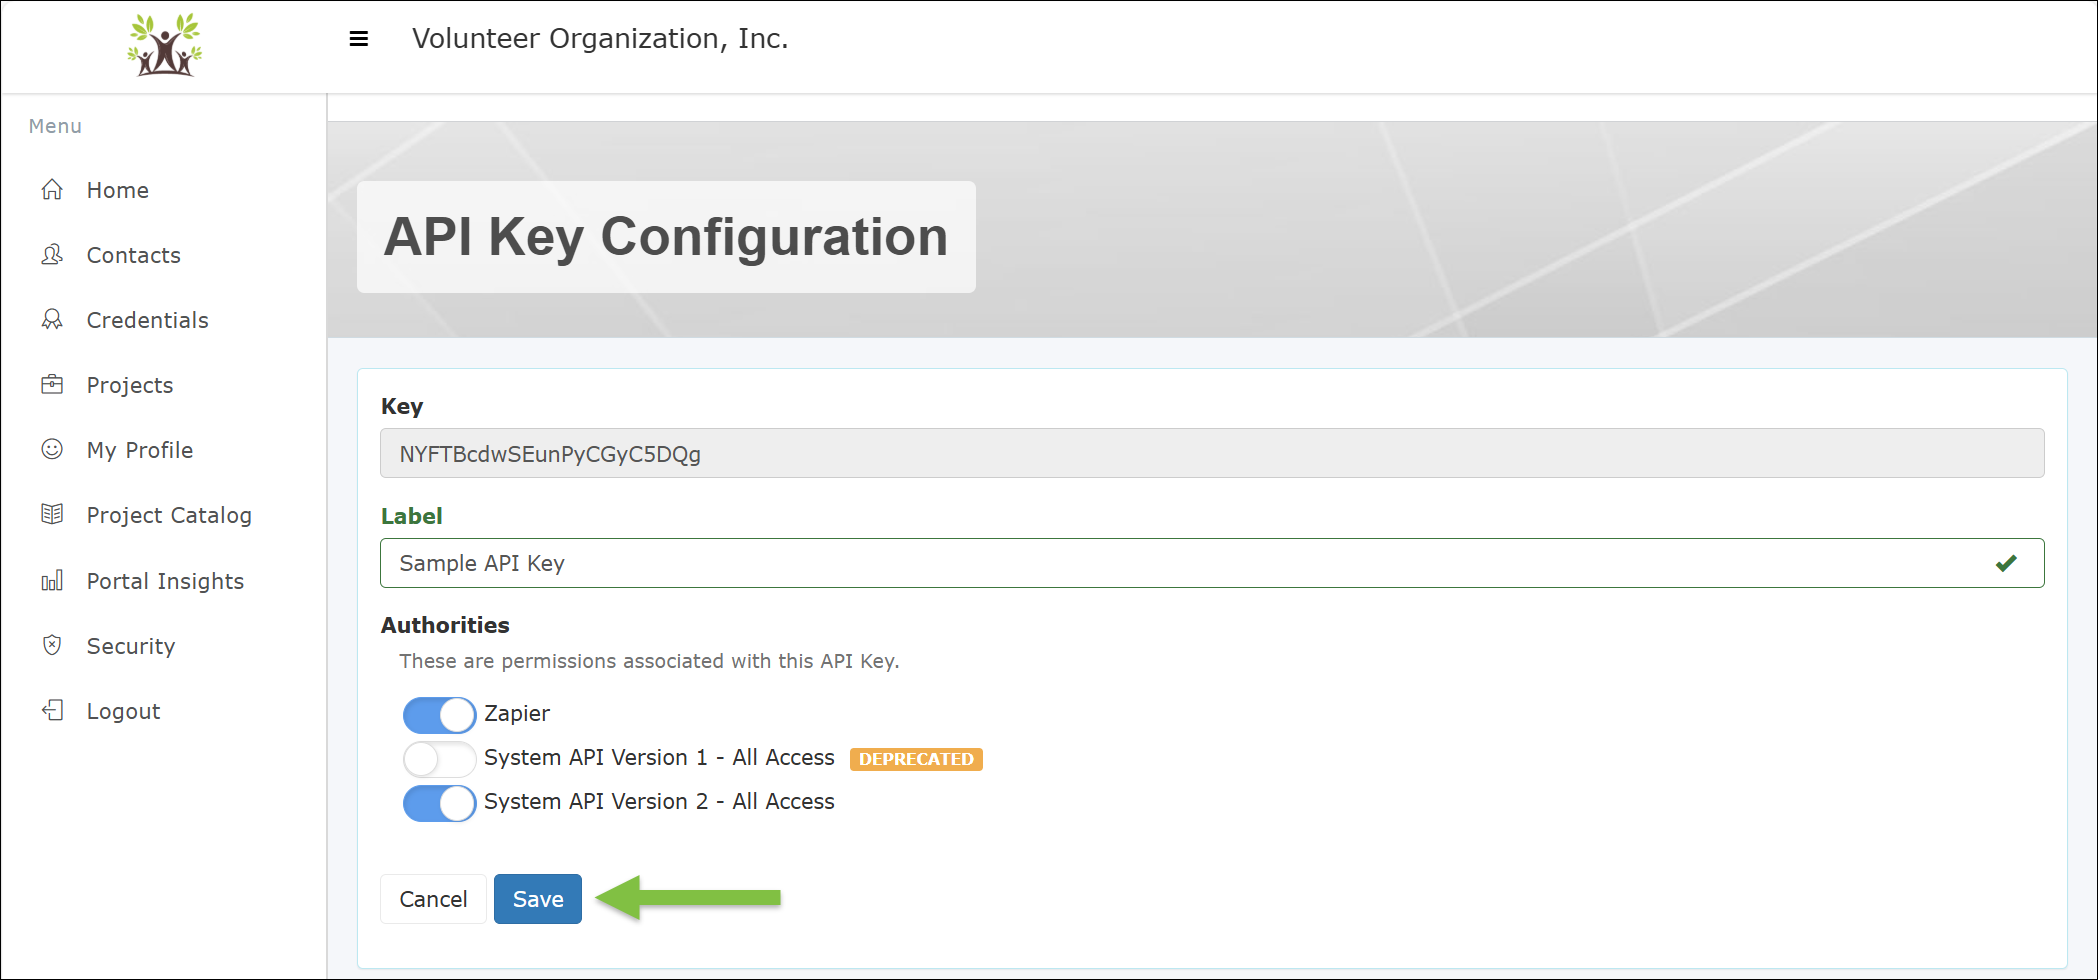Click the DEPRECATED badge

916,759
